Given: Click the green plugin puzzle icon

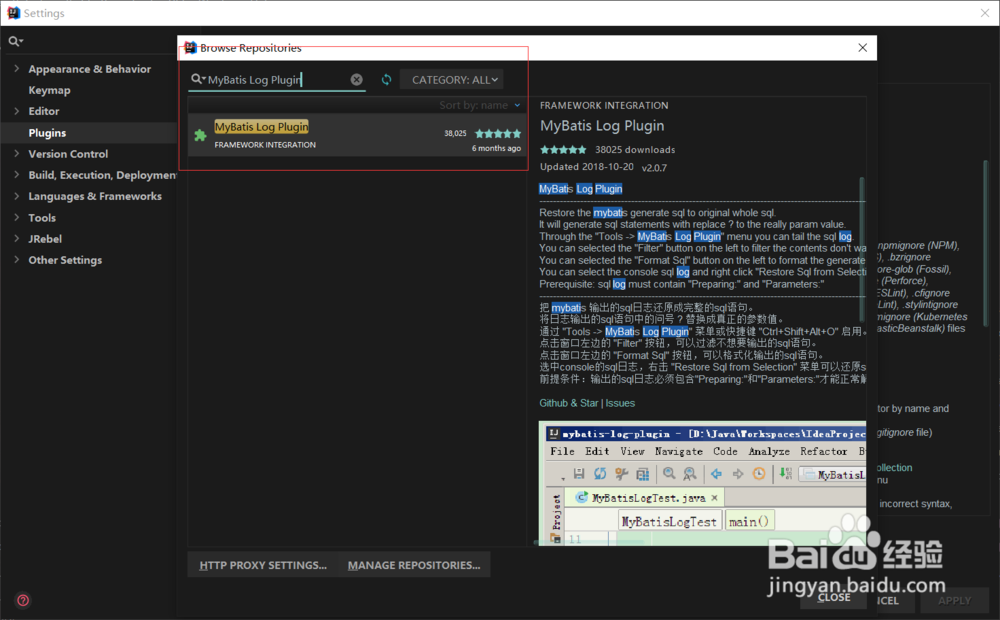Looking at the screenshot, I should [200, 135].
